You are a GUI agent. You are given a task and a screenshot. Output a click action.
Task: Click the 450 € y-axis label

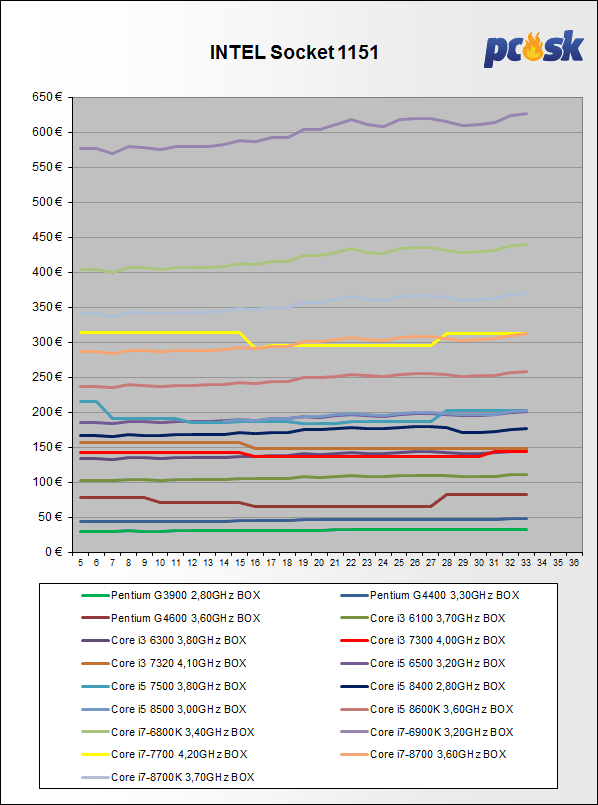coord(47,237)
